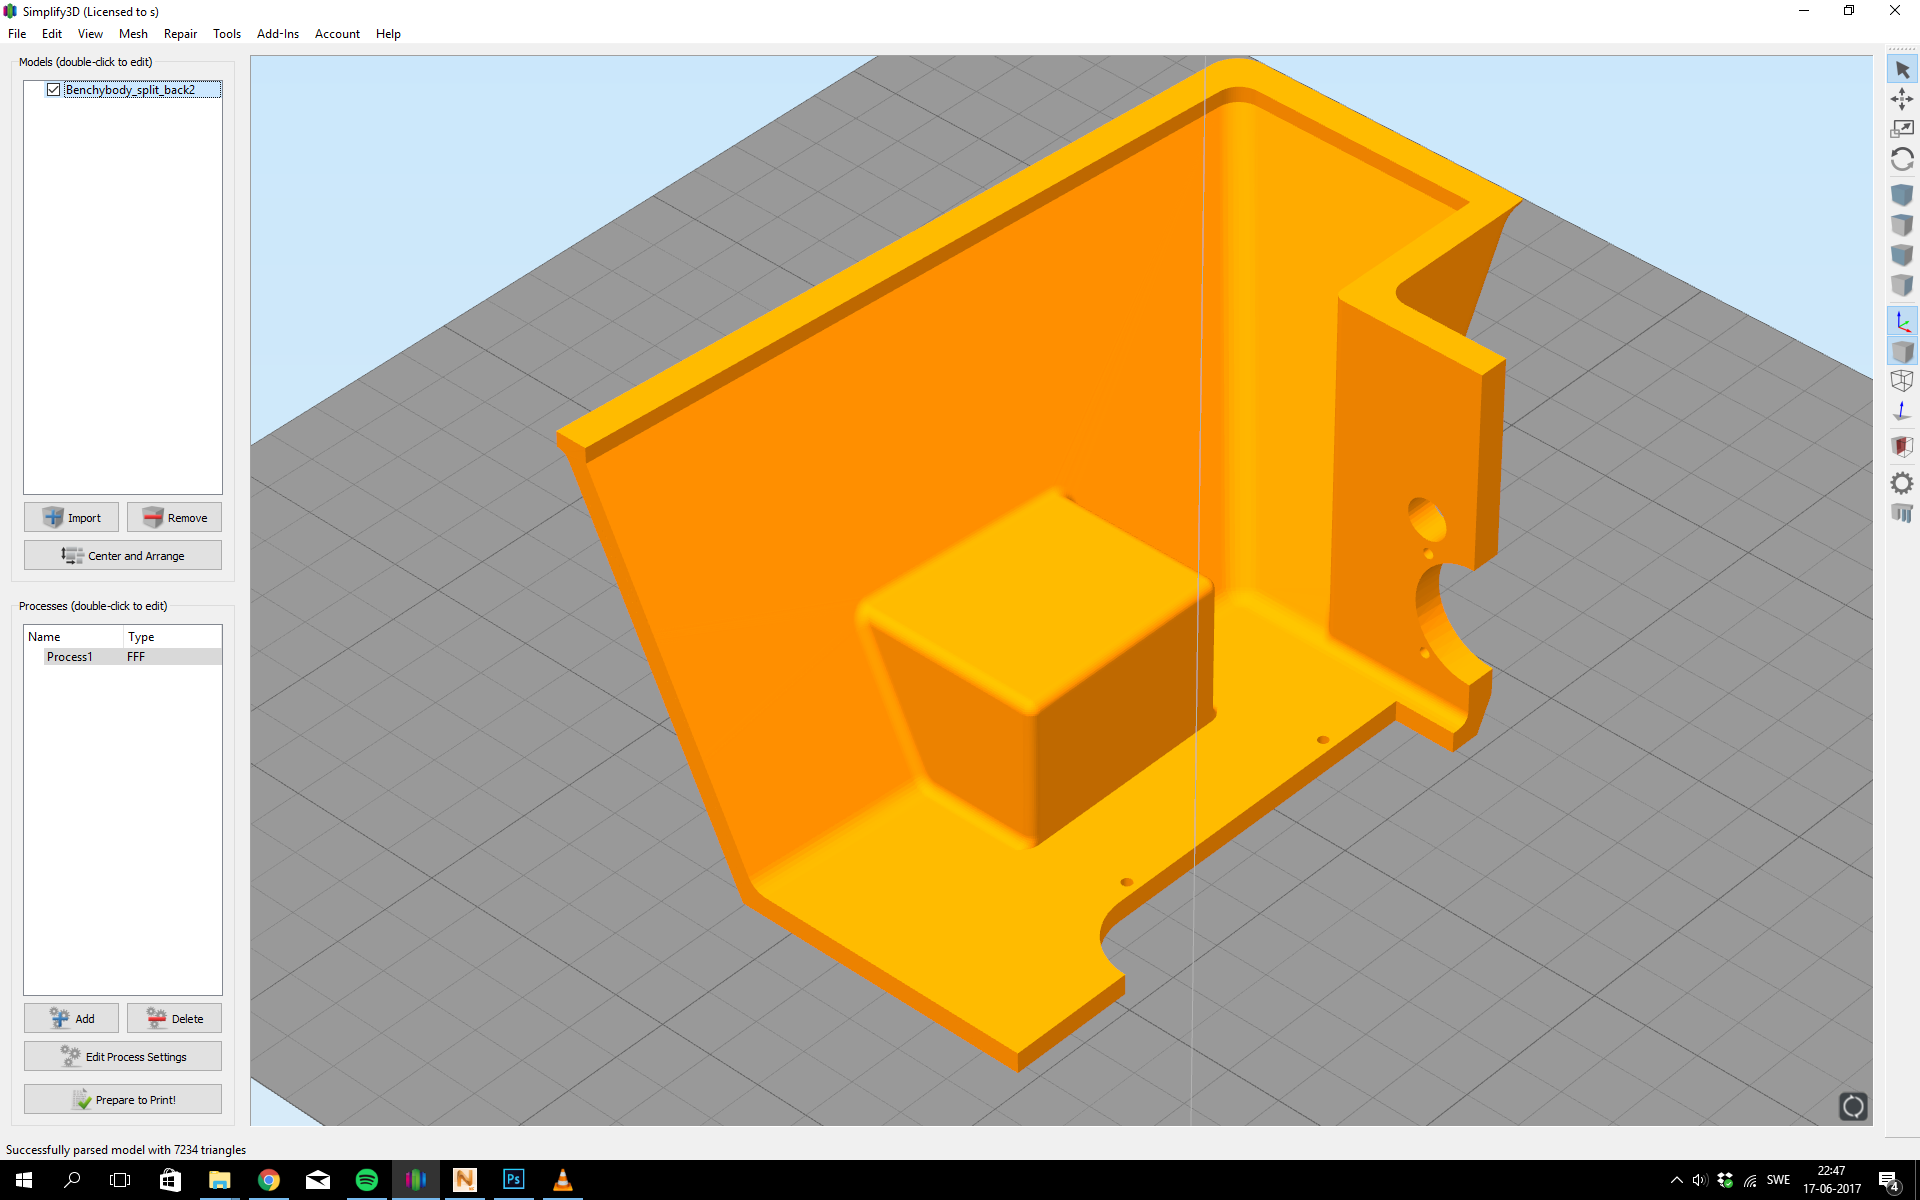Select the normal selection arrow tool

pyautogui.click(x=1902, y=70)
